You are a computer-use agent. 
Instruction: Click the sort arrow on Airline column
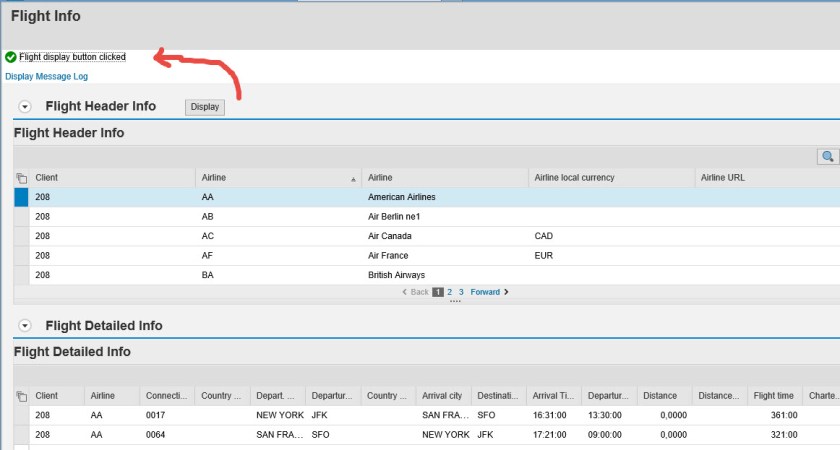tap(353, 179)
